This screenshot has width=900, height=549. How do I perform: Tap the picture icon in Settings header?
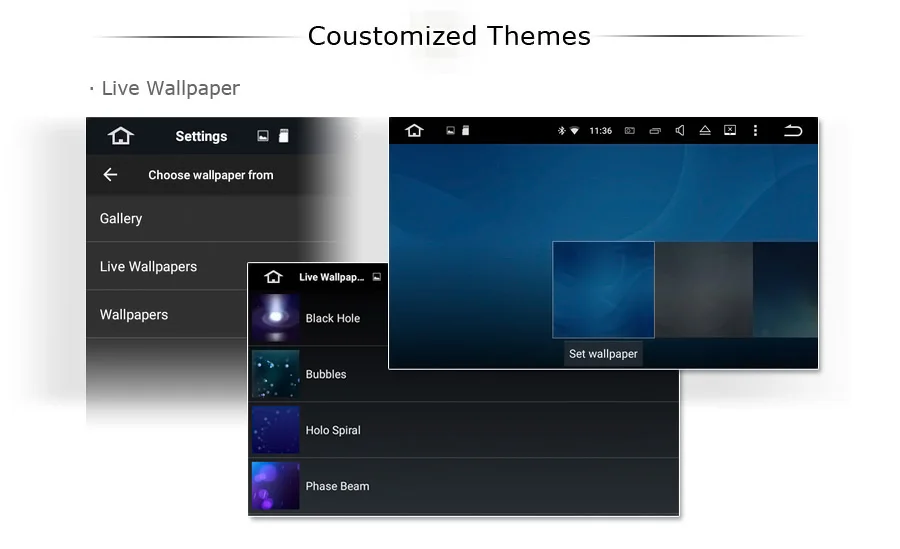263,136
